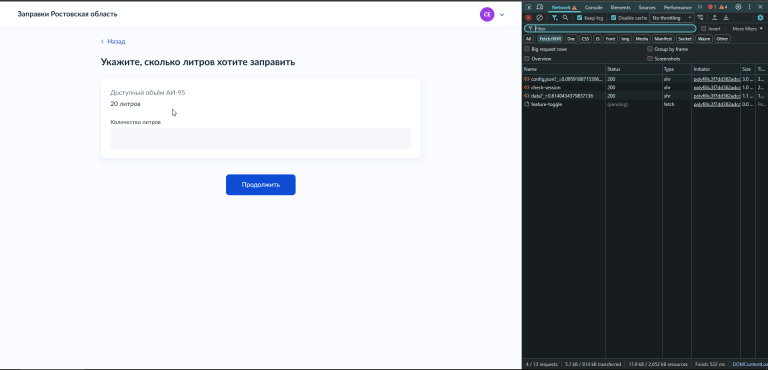768x370 pixels.
Task: Toggle the network filter funnel icon
Action: (554, 18)
